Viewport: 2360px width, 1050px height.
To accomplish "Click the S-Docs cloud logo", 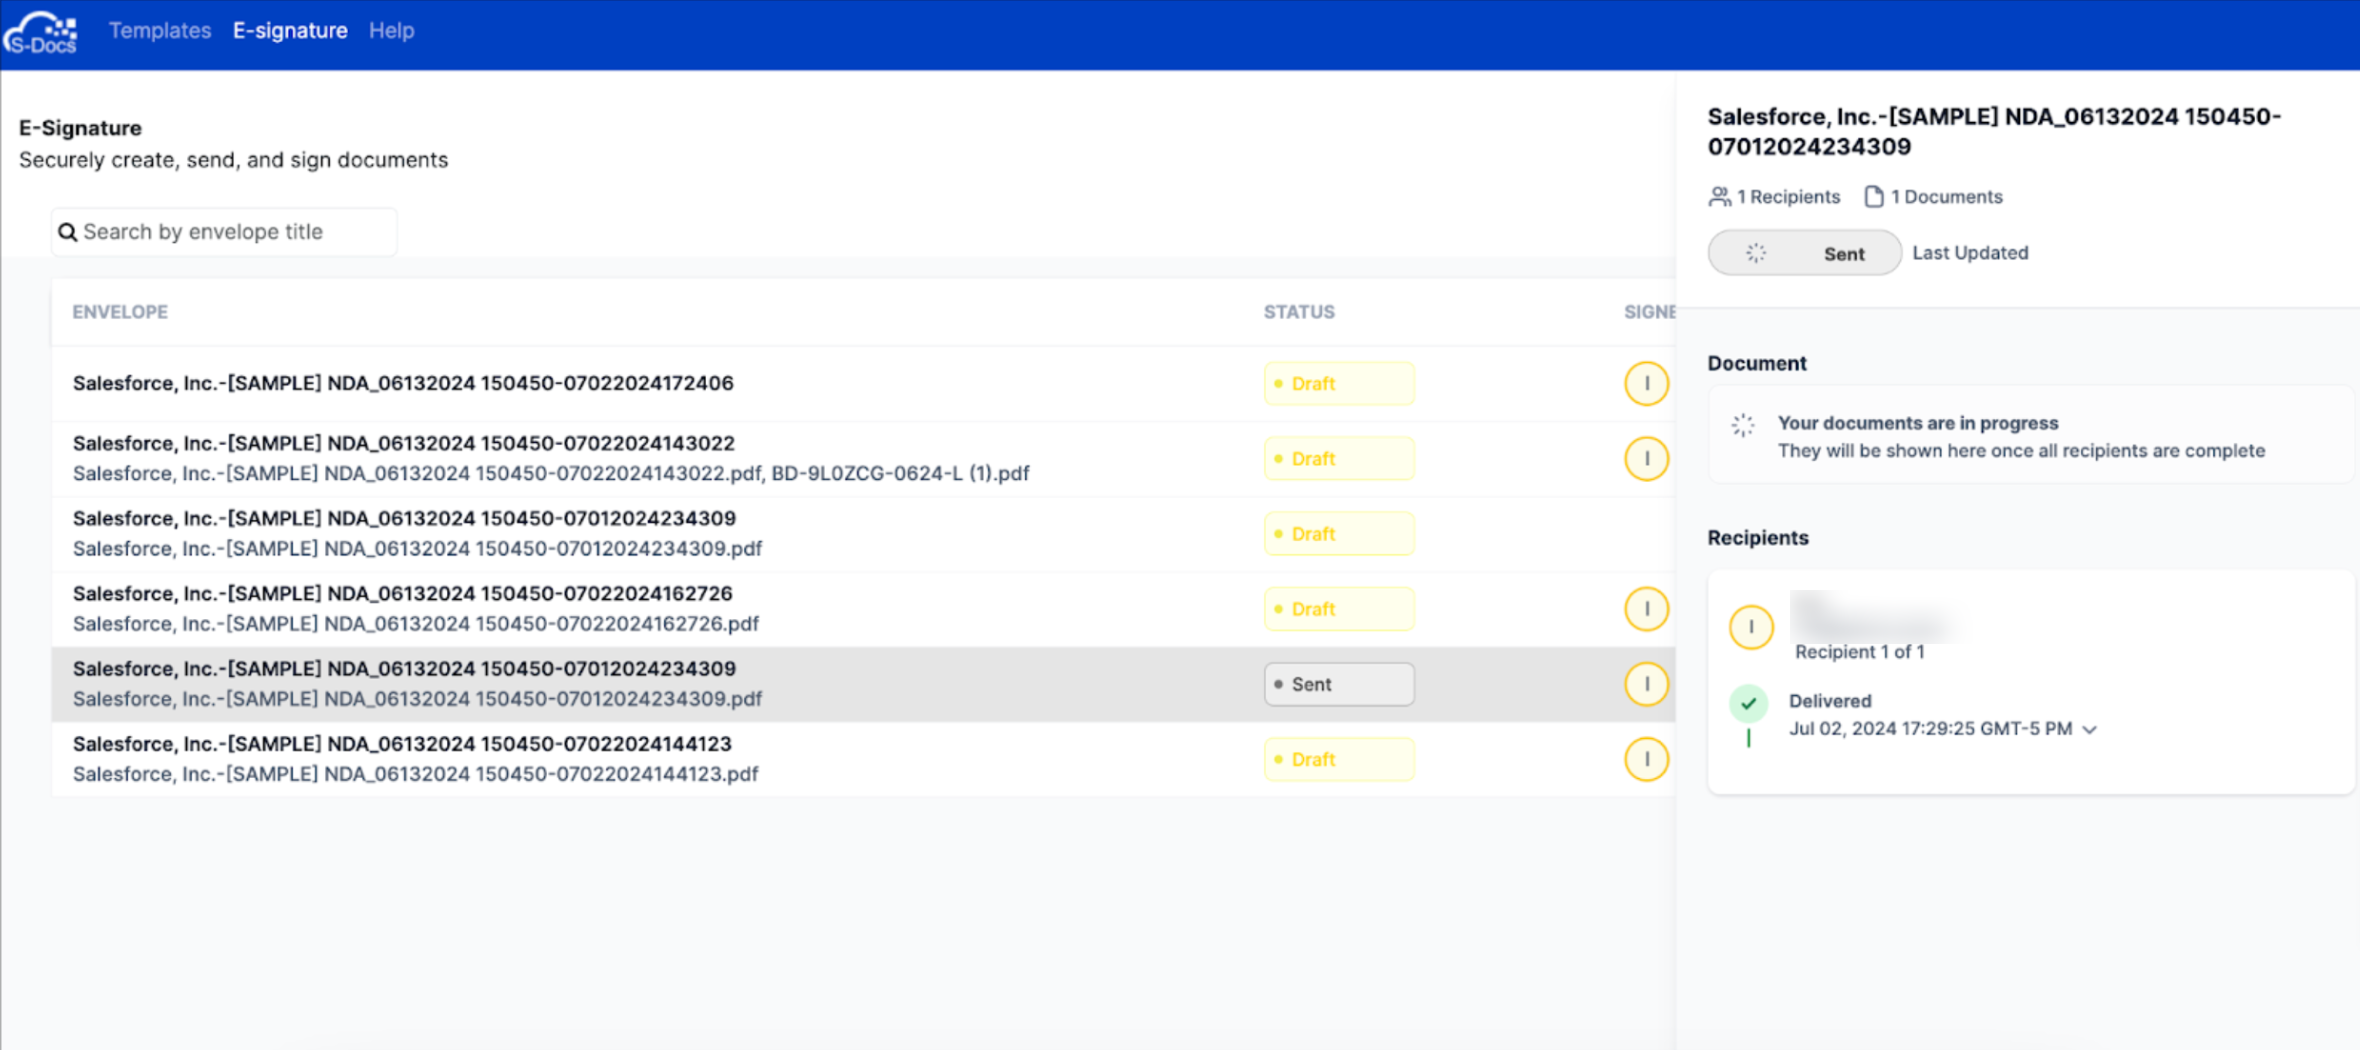I will tap(41, 33).
